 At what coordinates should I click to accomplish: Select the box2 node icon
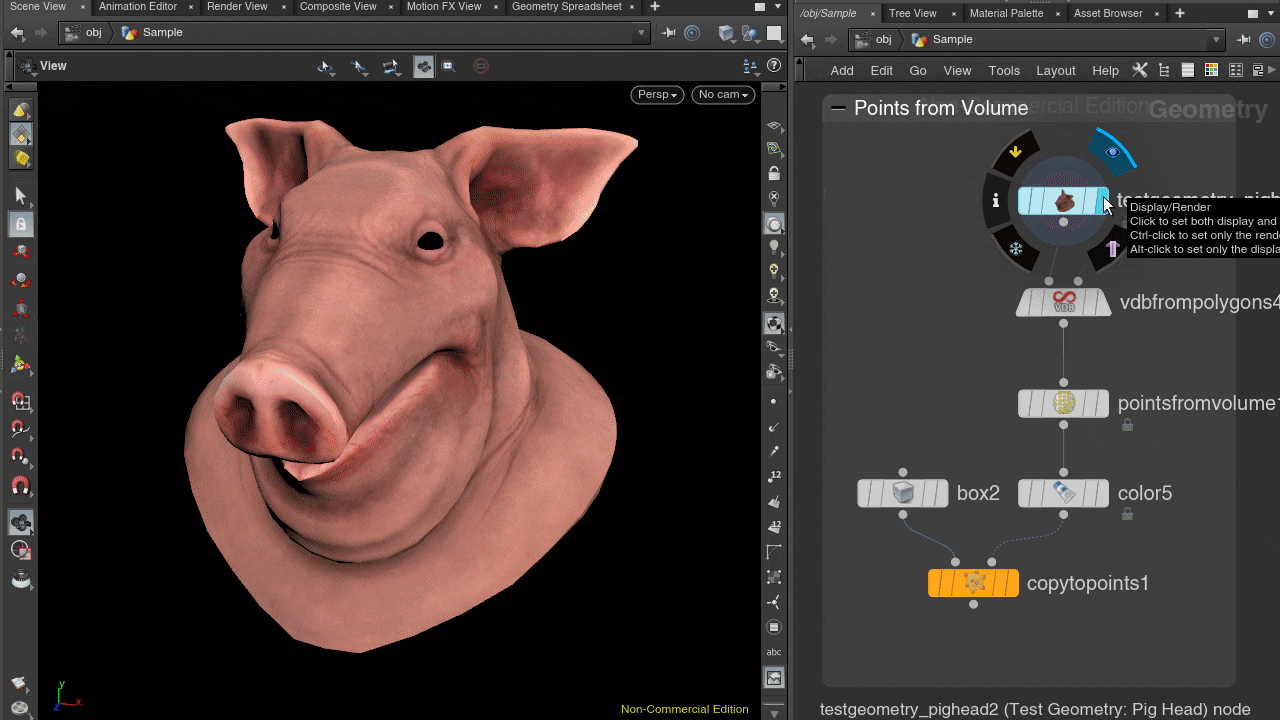point(903,493)
